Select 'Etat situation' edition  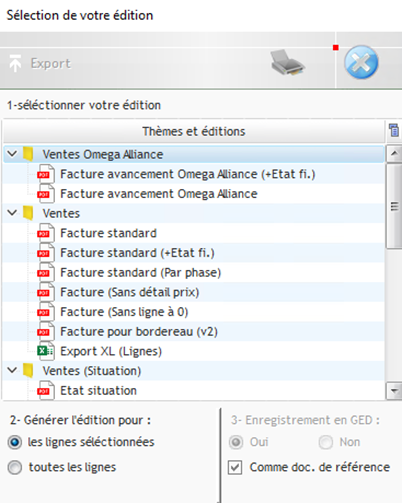pos(98,390)
